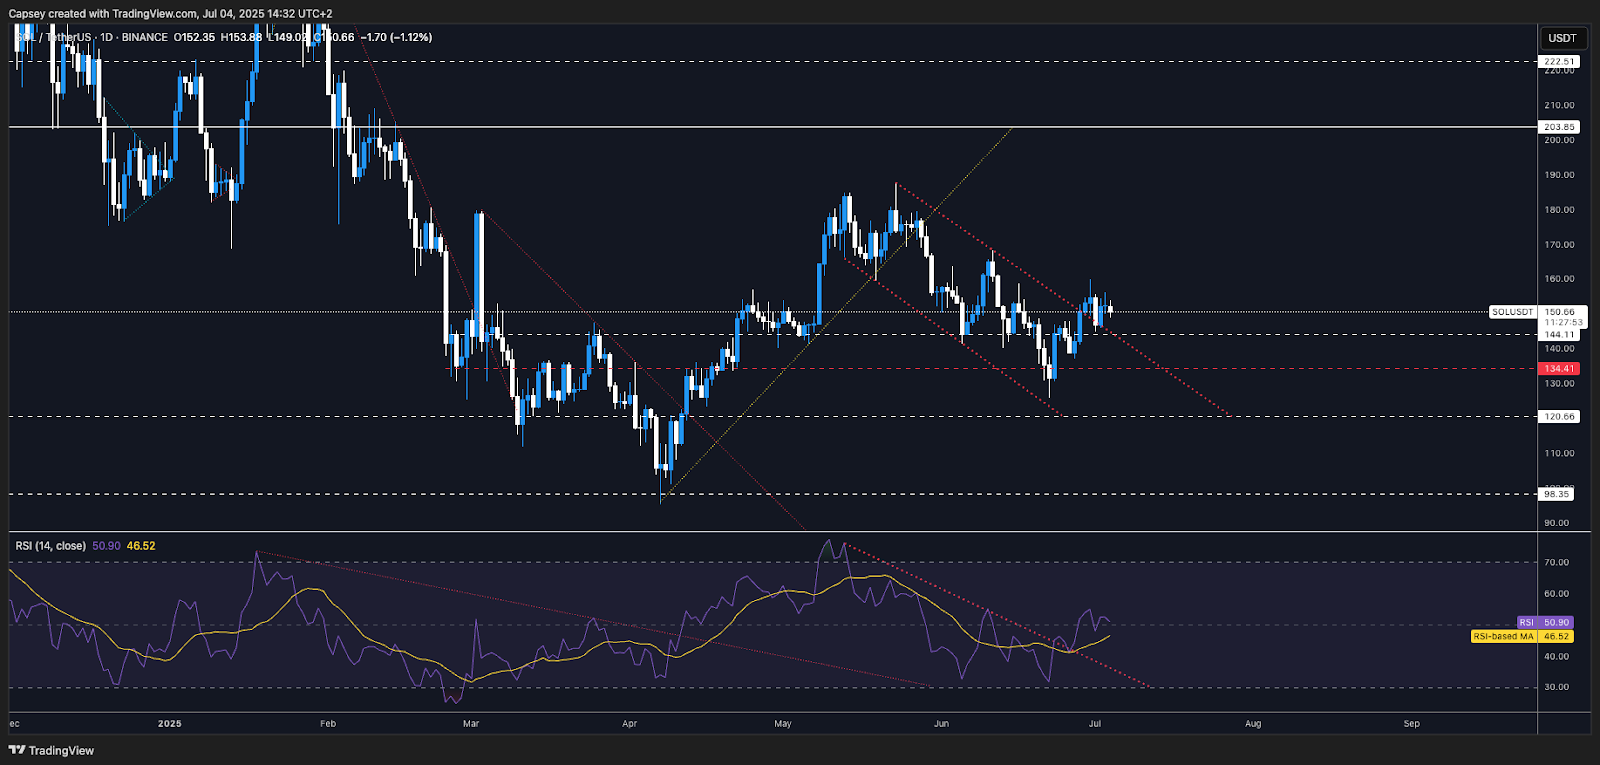
Task: Click the 2025 label on time axis
Action: [x=170, y=723]
